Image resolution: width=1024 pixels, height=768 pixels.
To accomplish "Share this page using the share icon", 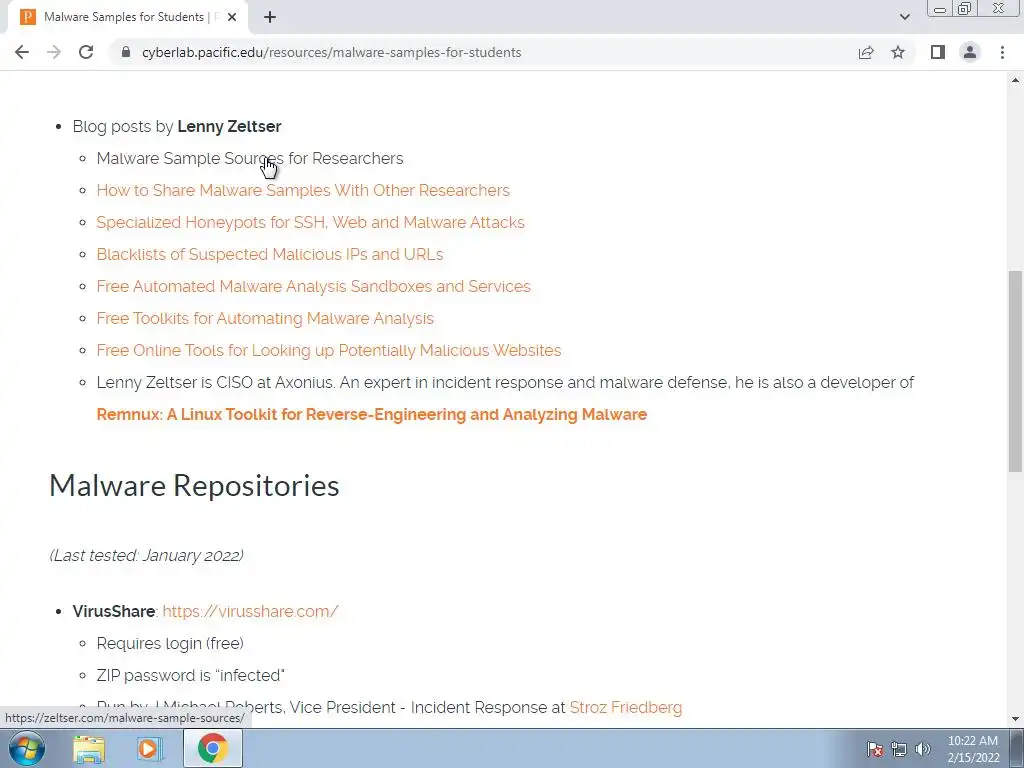I will [x=866, y=52].
